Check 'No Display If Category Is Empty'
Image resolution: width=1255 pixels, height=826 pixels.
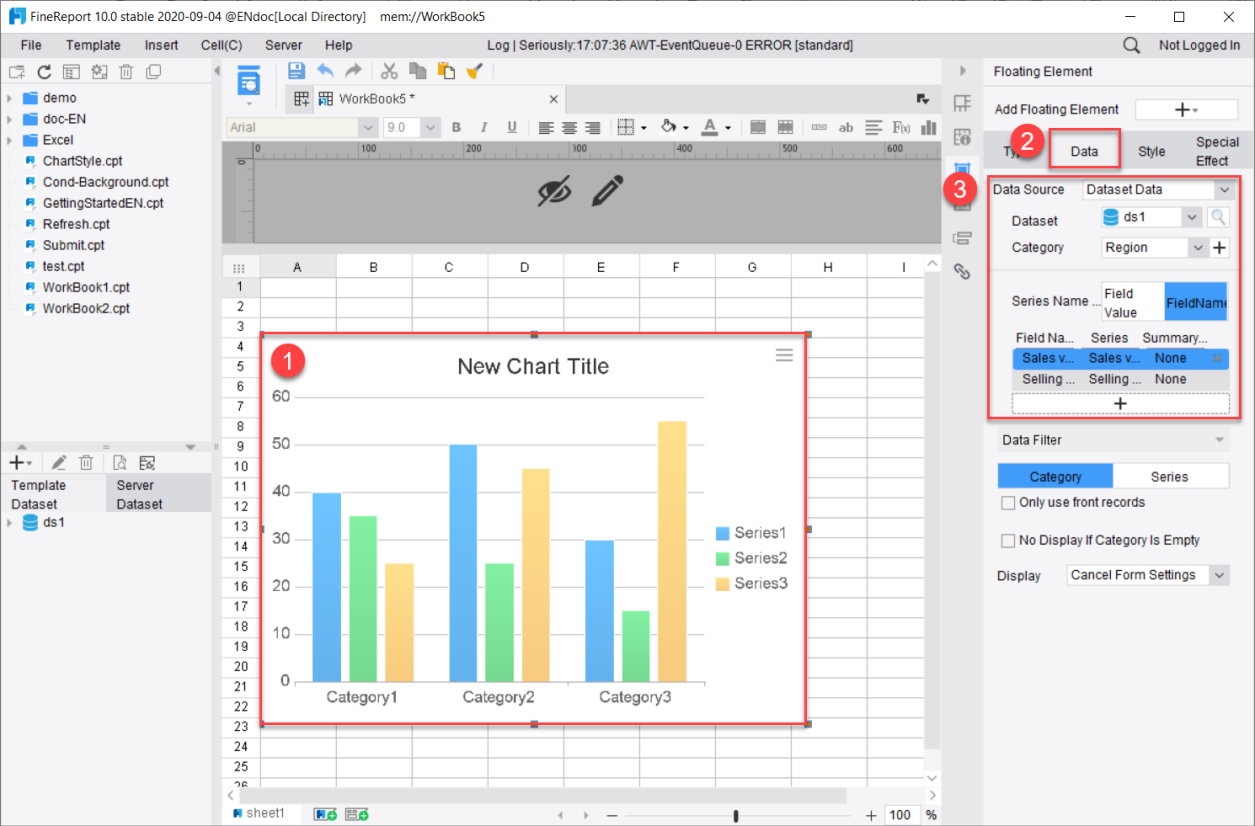(x=1008, y=540)
